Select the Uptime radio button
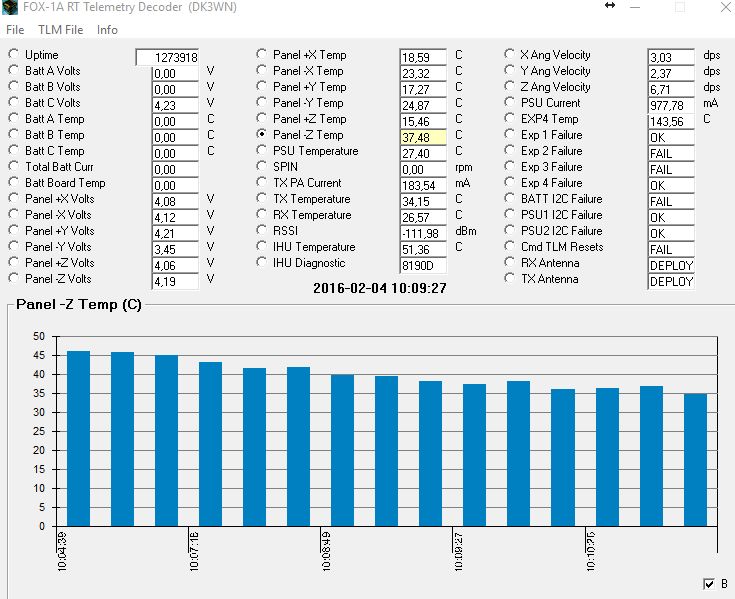This screenshot has width=735, height=599. 14,54
